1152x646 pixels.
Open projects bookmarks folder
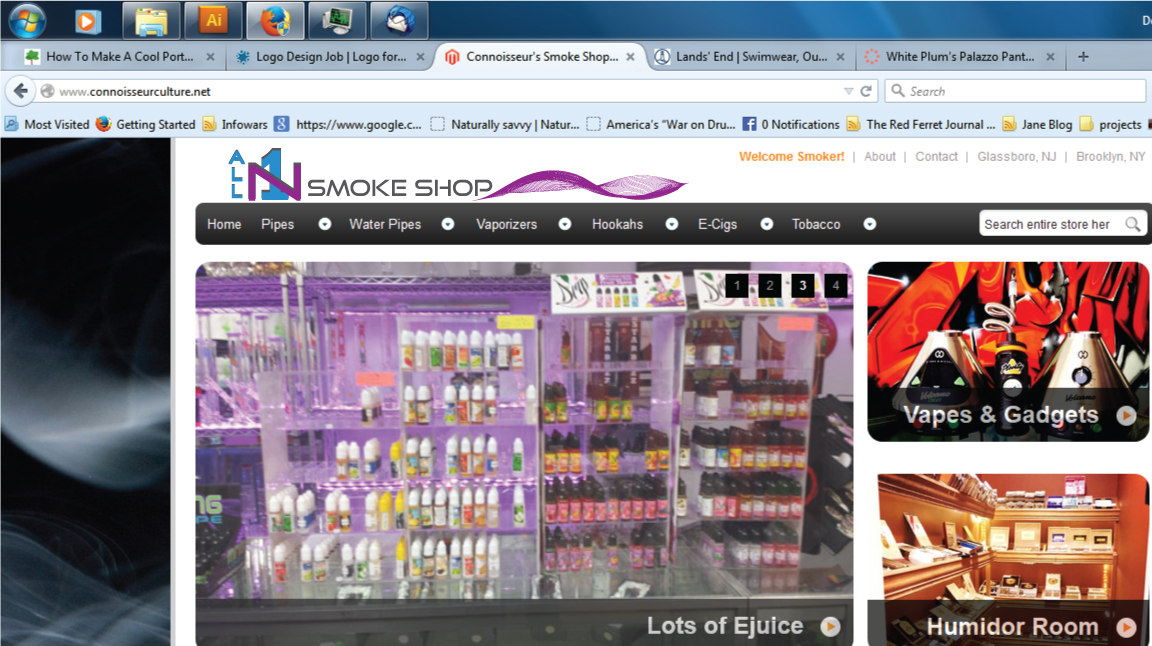coord(1110,124)
